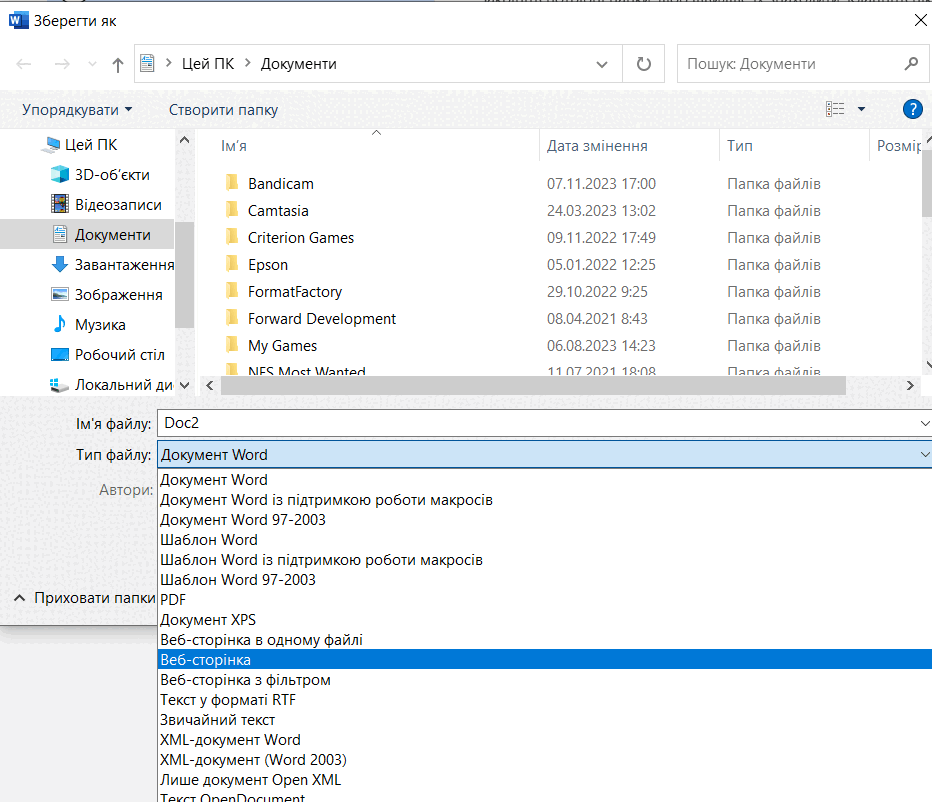Image resolution: width=932 pixels, height=802 pixels.
Task: Click the document icon in address bar
Action: (147, 63)
